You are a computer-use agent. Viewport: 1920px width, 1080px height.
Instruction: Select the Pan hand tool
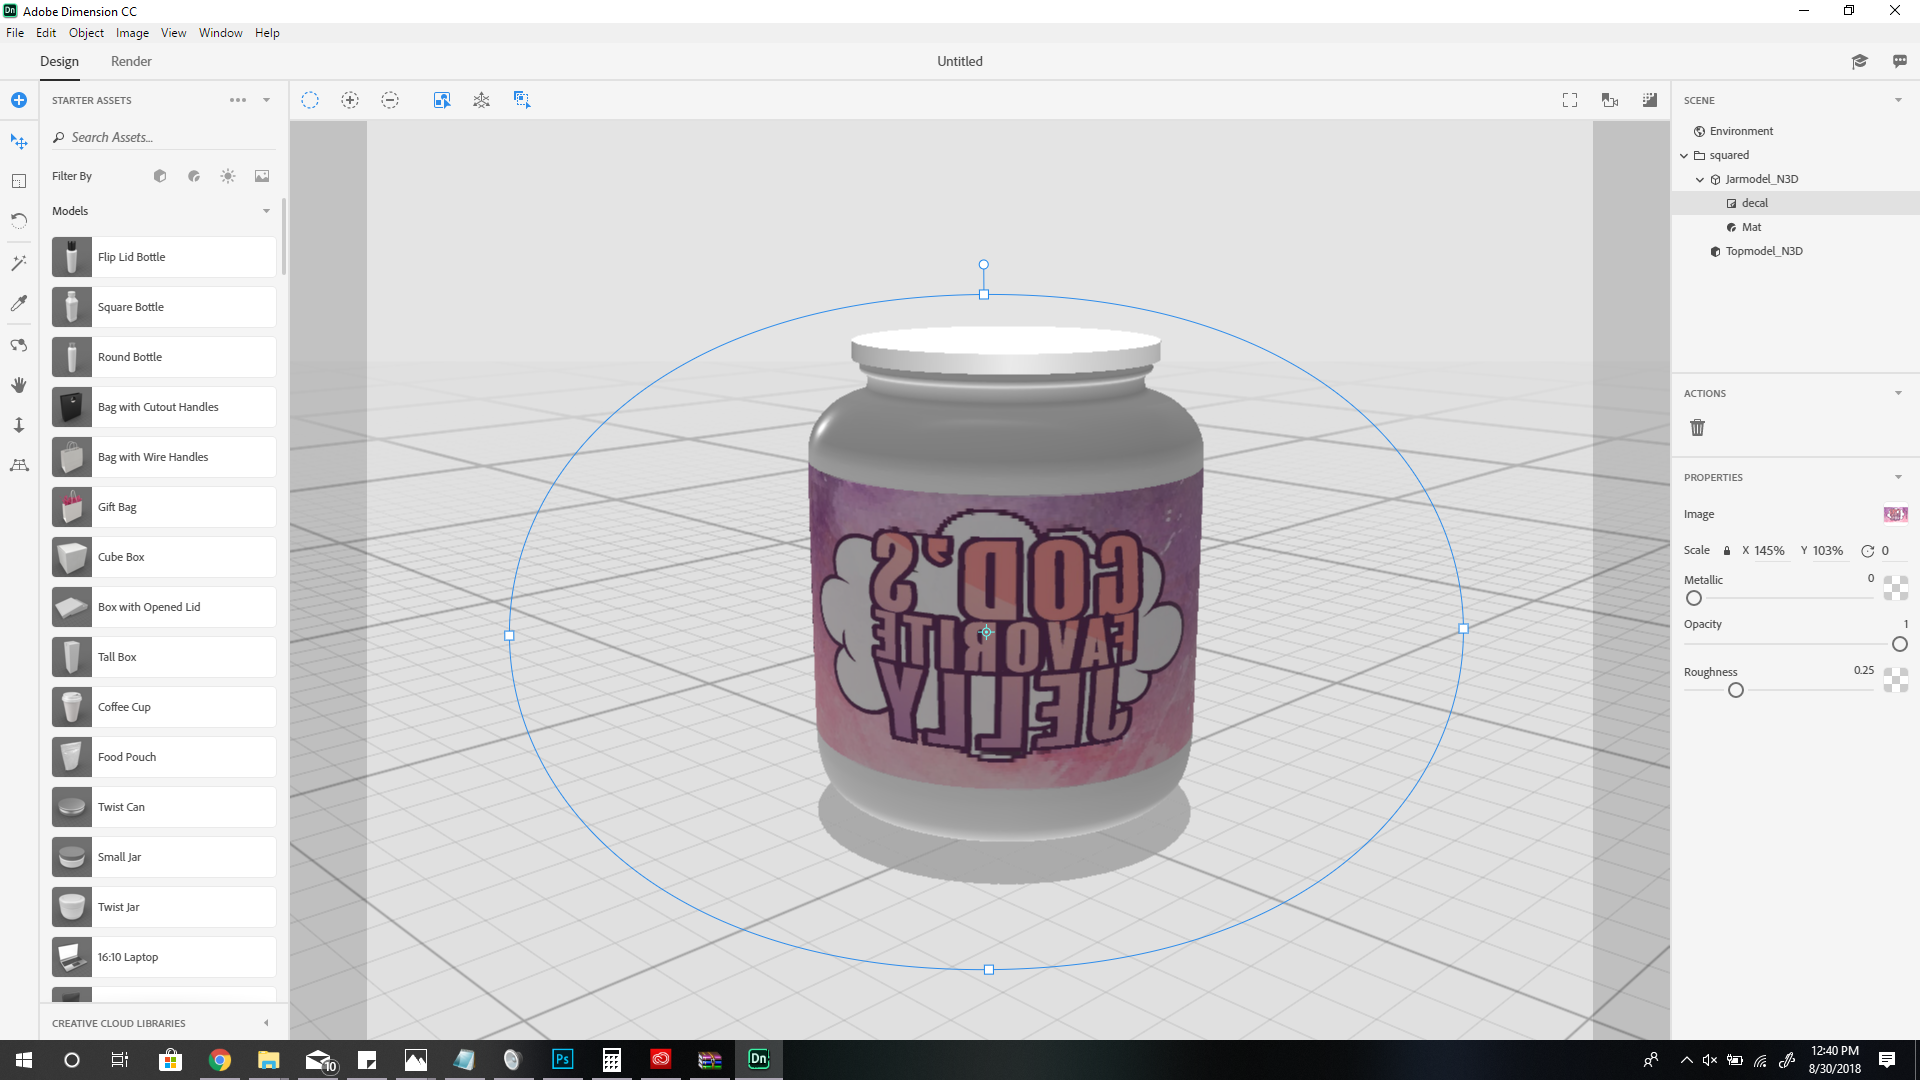pos(18,385)
